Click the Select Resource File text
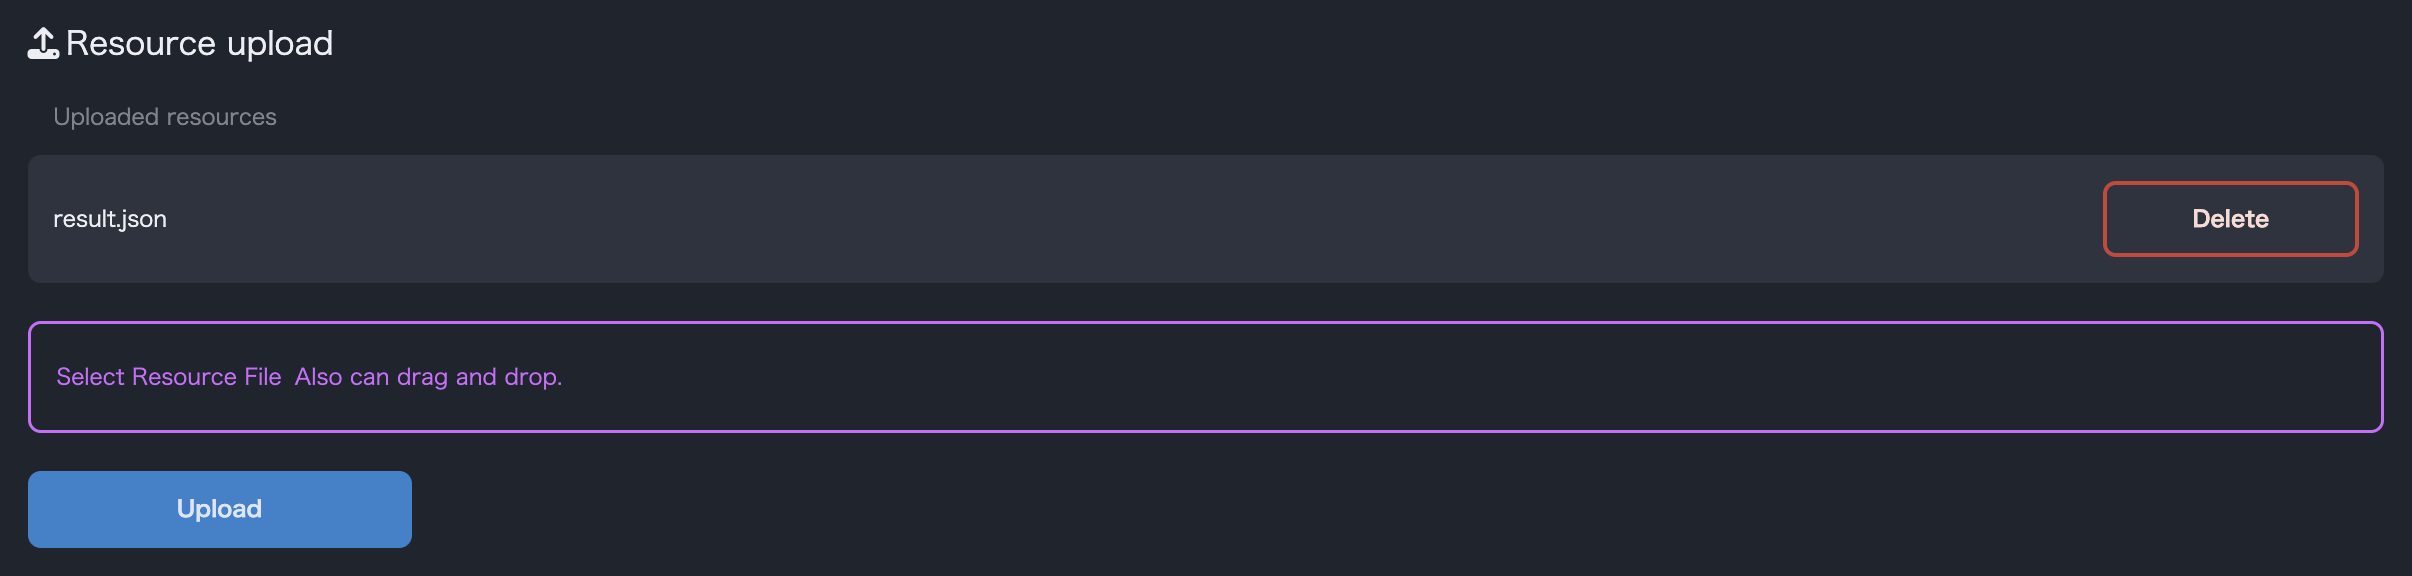Viewport: 2412px width, 576px height. coord(169,377)
